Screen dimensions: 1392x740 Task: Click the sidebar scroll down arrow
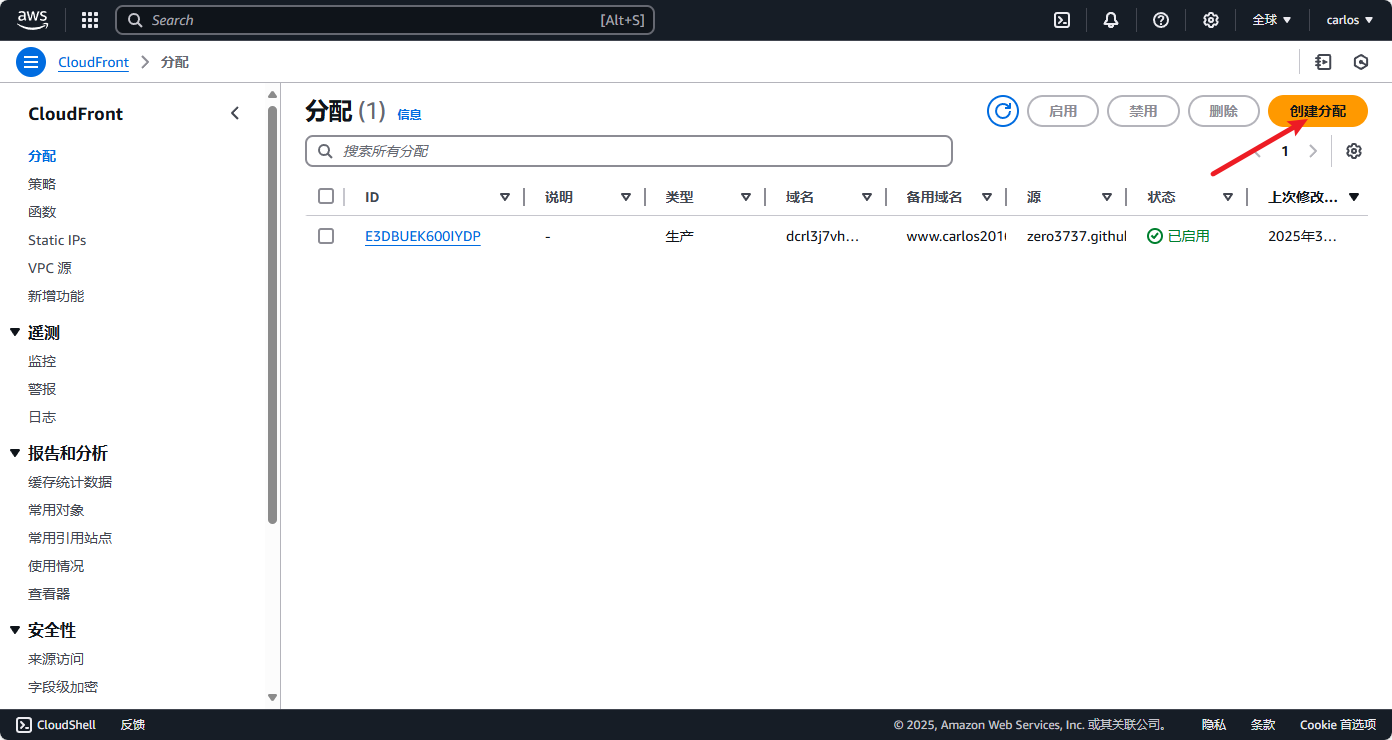click(272, 697)
